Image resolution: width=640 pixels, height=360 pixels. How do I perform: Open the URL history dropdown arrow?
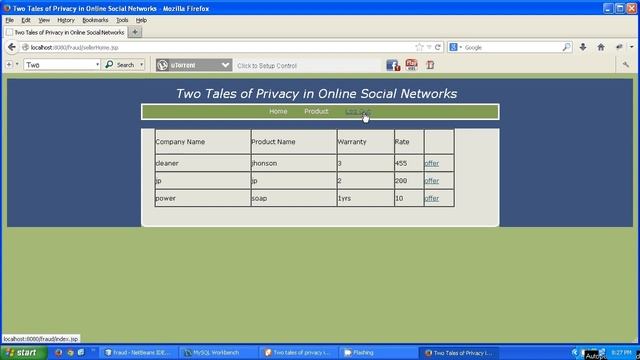pos(429,47)
